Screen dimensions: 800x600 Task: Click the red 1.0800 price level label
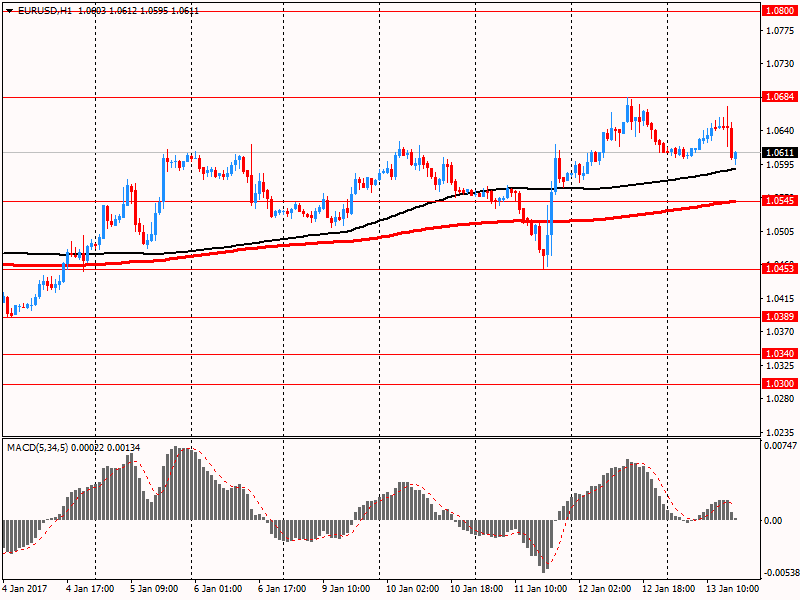pyautogui.click(x=778, y=10)
